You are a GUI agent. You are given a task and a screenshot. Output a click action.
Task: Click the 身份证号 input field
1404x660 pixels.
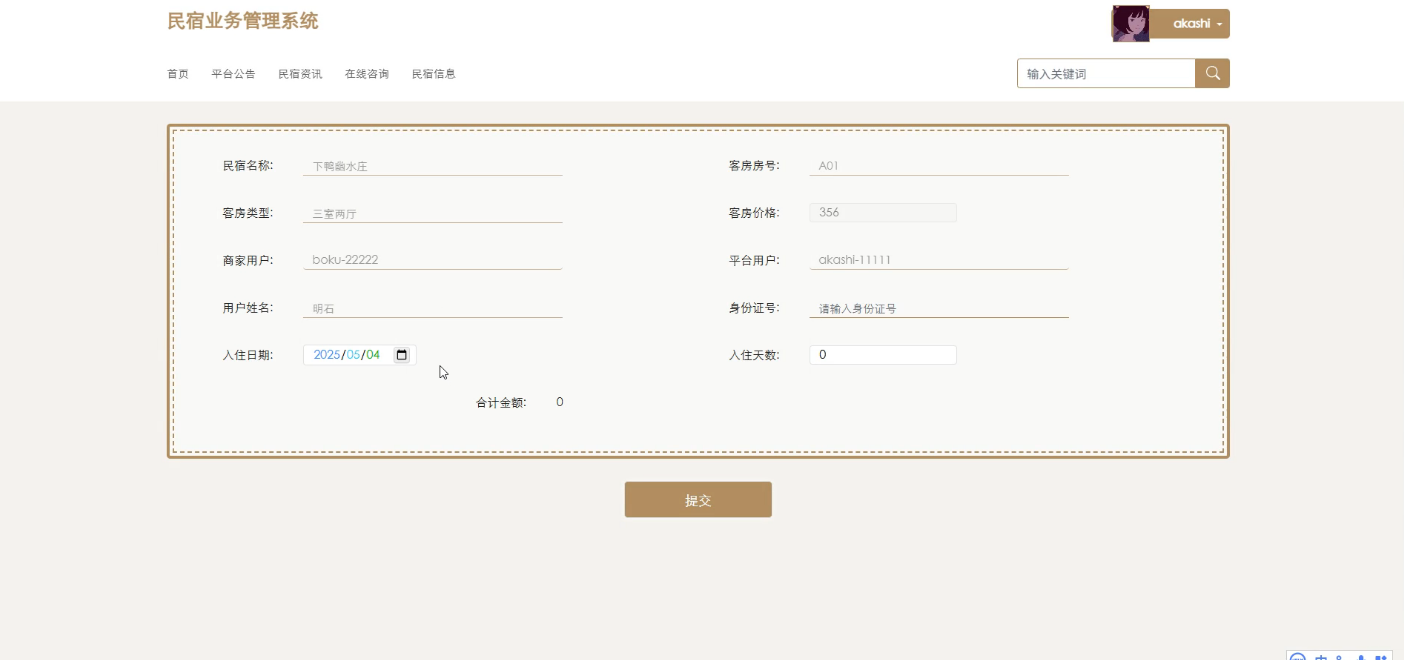click(938, 308)
